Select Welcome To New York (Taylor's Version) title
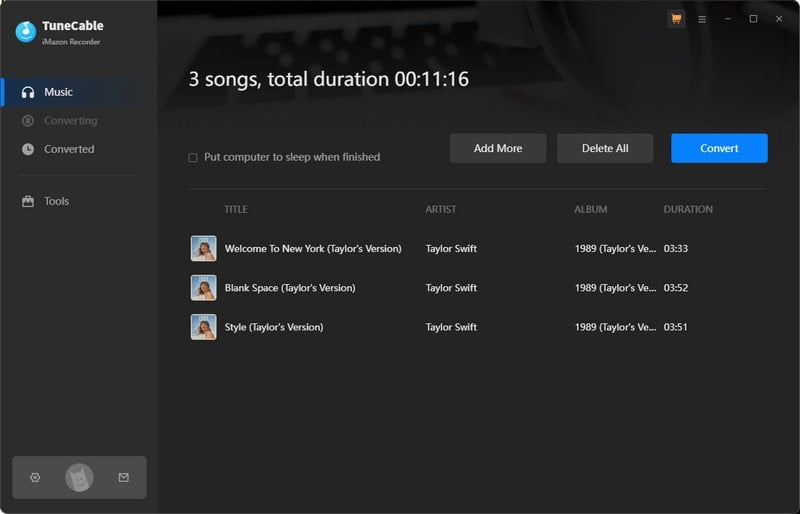Screen dimensions: 800x514 click(x=313, y=249)
